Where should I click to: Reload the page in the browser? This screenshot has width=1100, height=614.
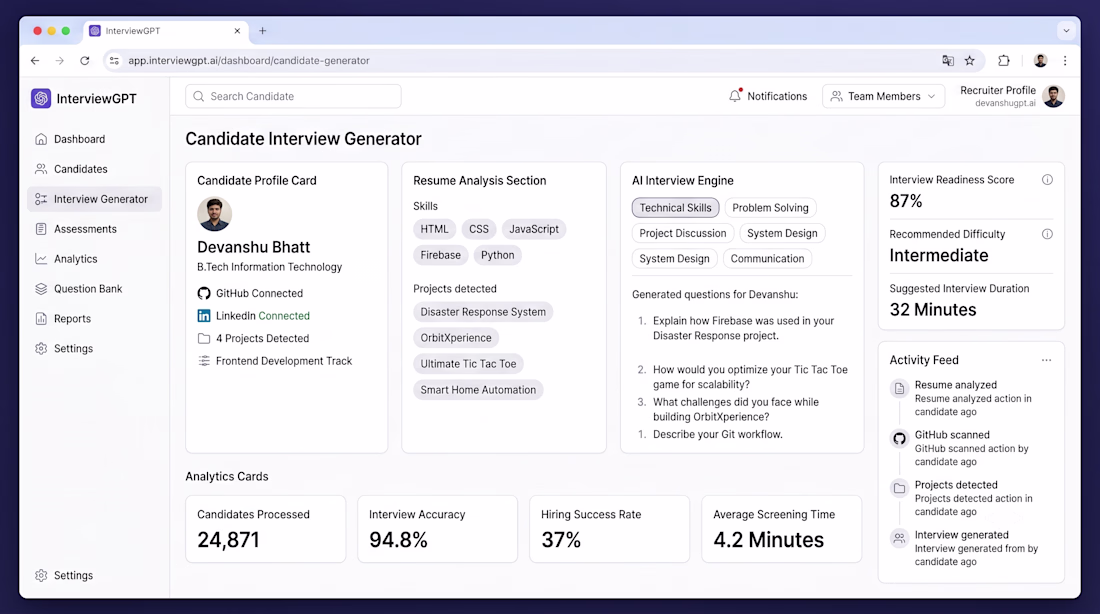[x=85, y=60]
